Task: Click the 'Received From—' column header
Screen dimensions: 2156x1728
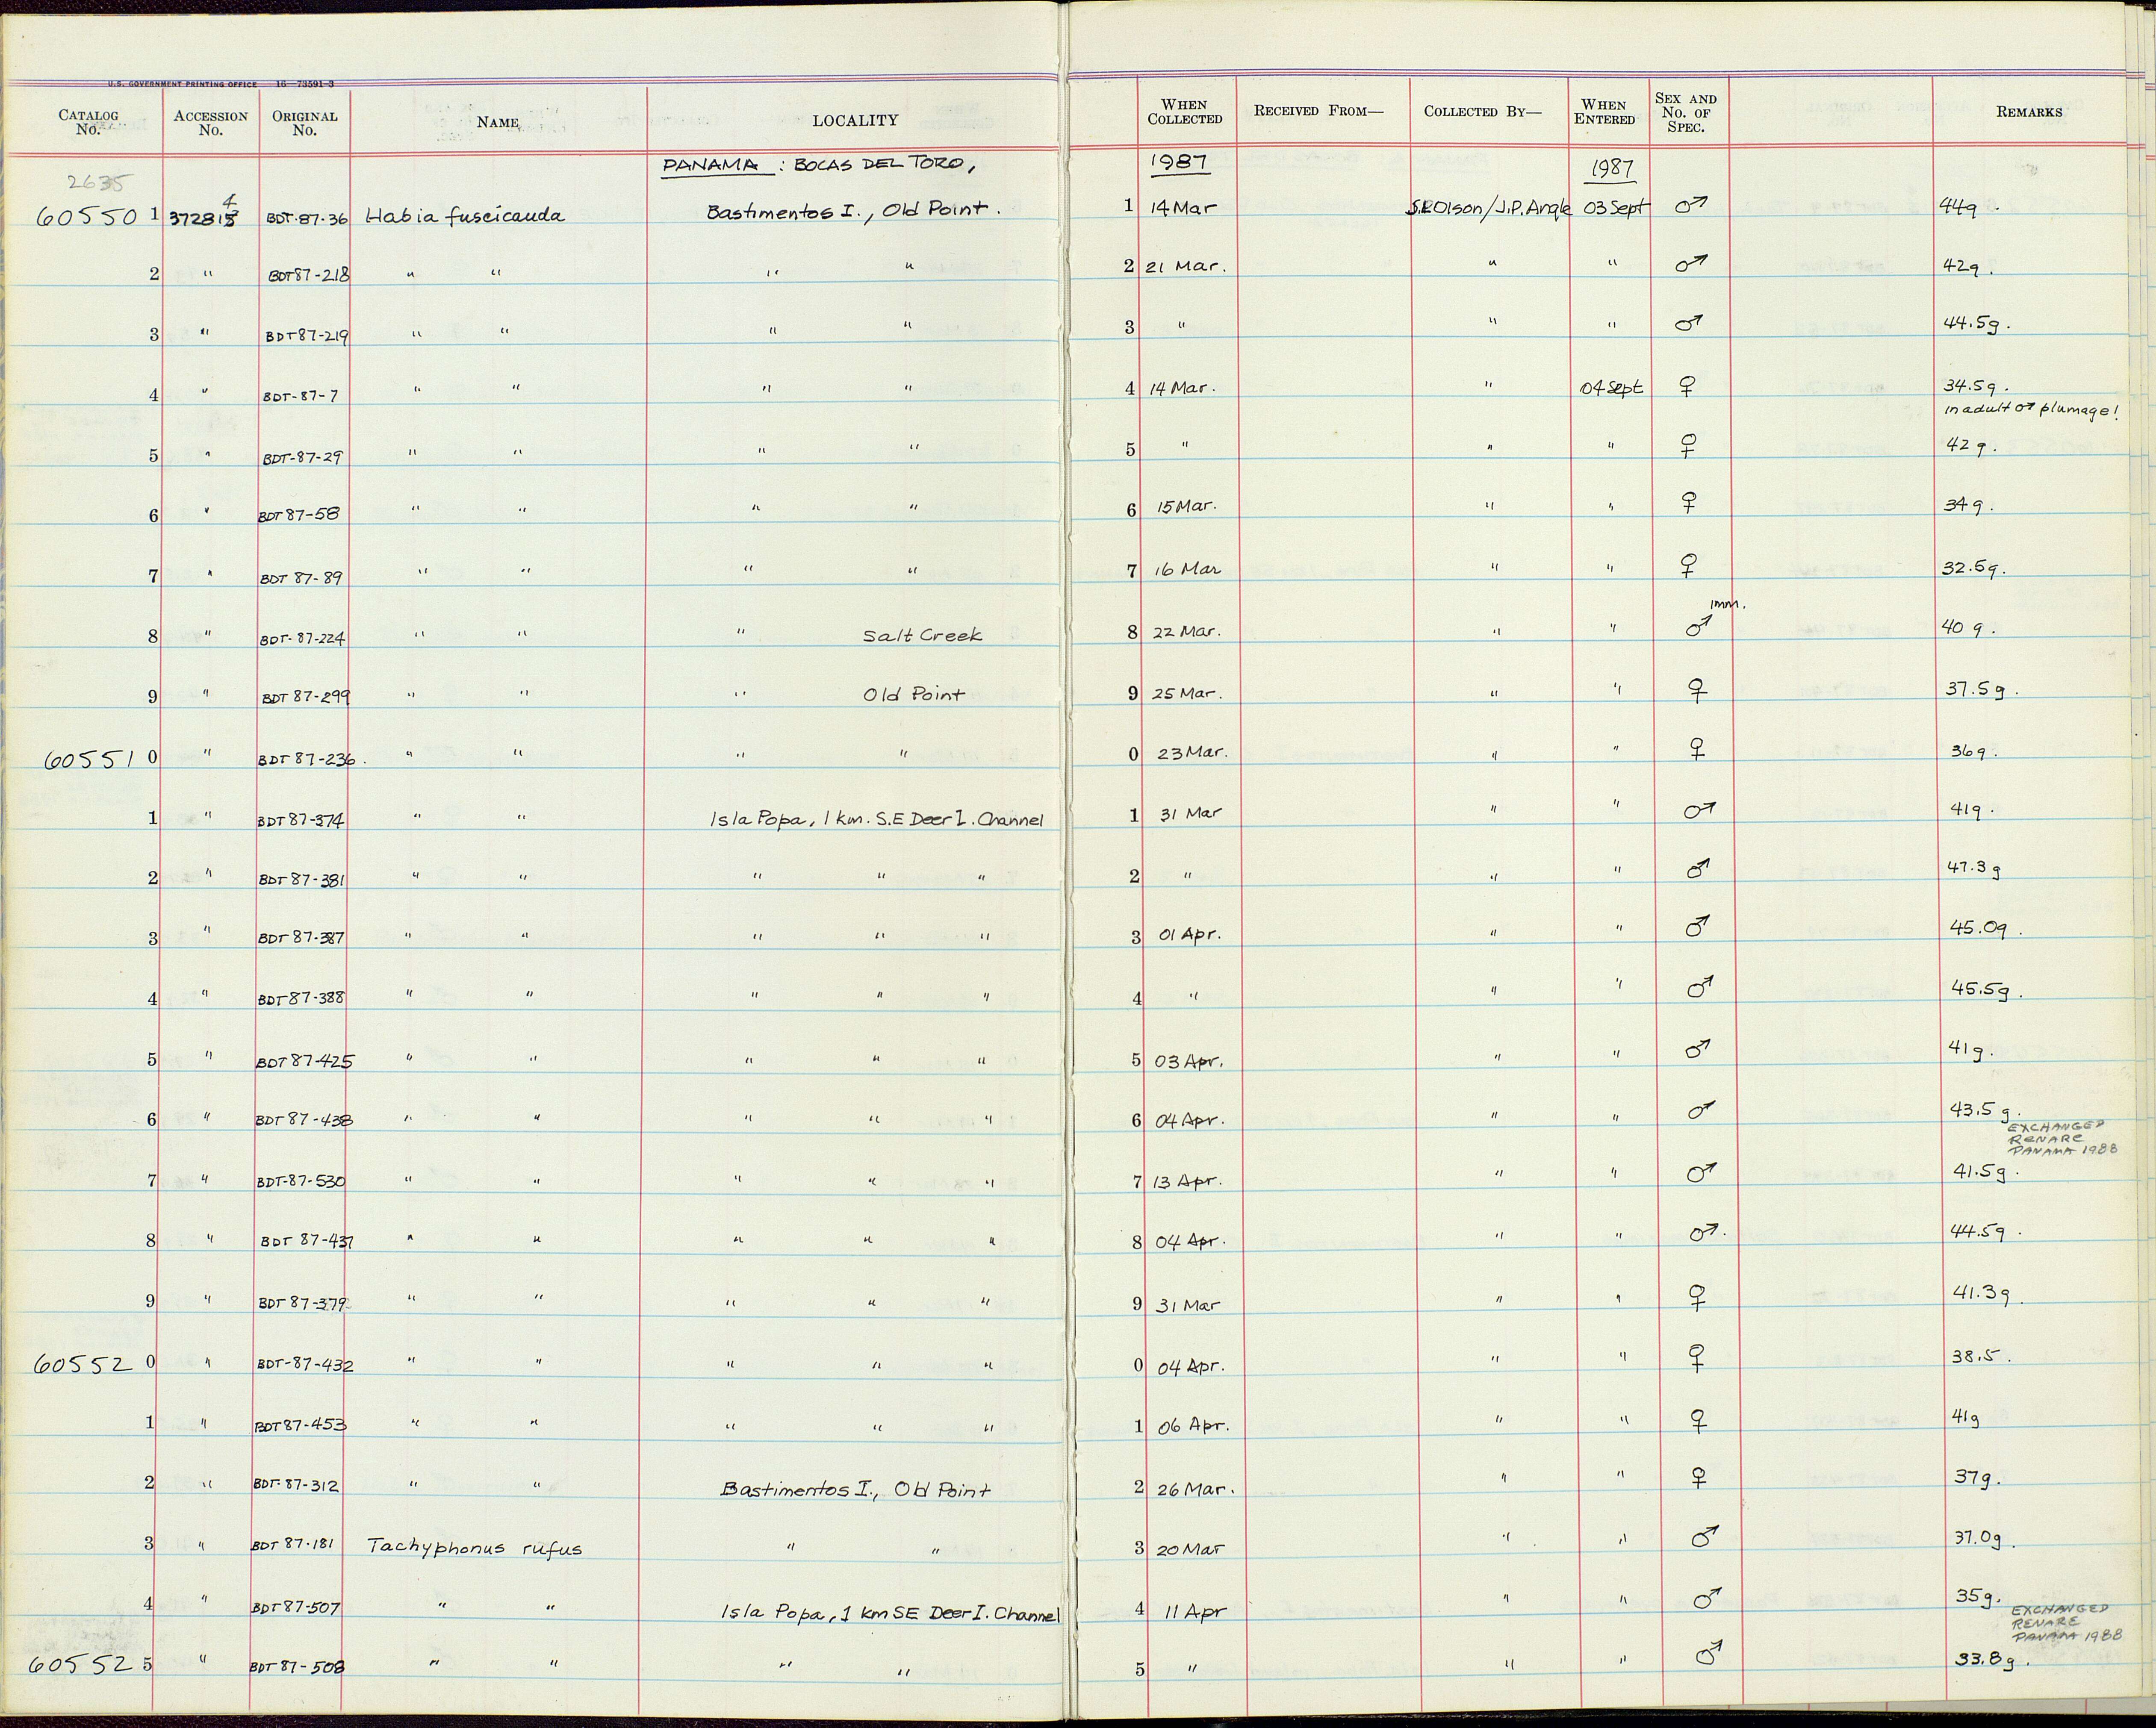Action: pyautogui.click(x=1318, y=111)
